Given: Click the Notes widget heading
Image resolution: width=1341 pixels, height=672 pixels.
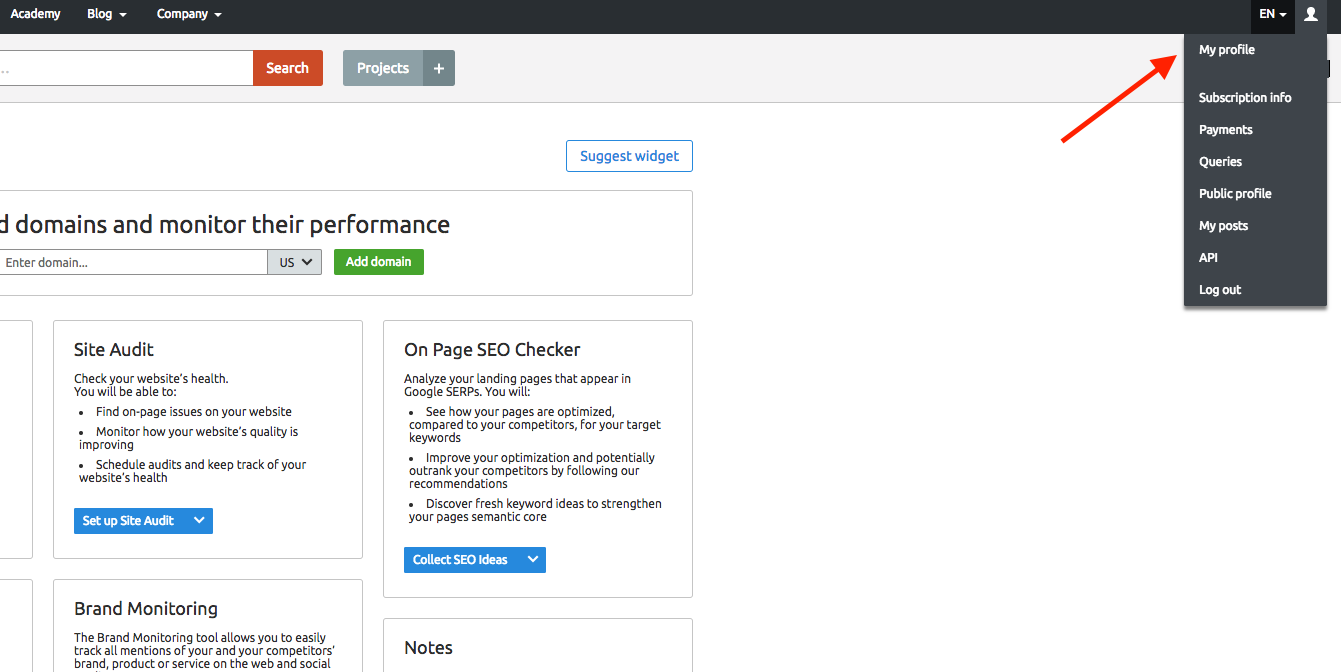Looking at the screenshot, I should click(428, 648).
